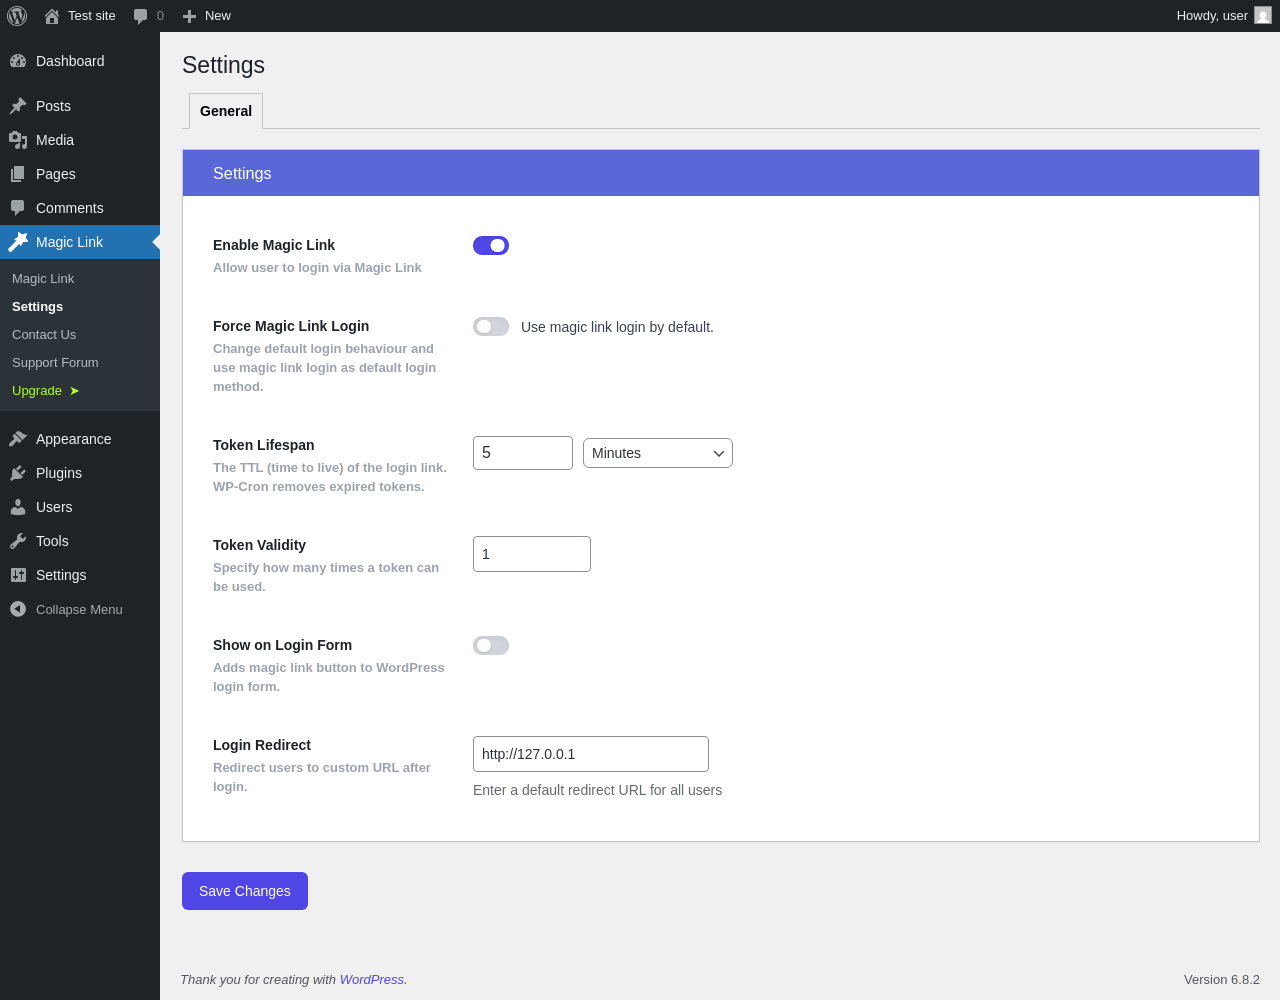Click the Plugins plug icon
Viewport: 1280px width, 1000px height.
[18, 473]
